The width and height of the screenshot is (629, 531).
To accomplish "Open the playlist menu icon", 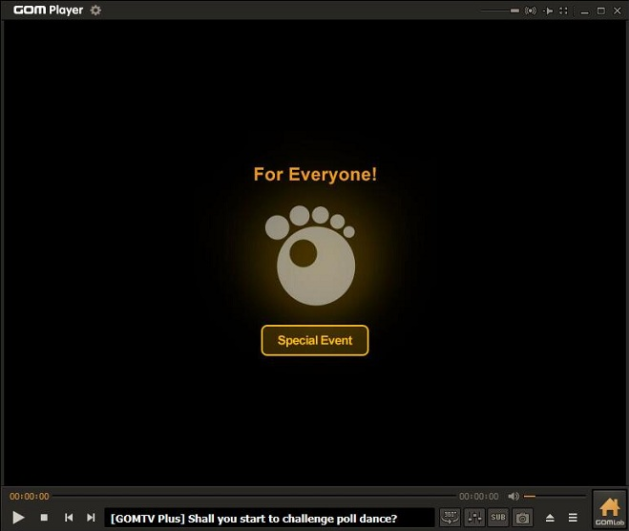I will 573,517.
